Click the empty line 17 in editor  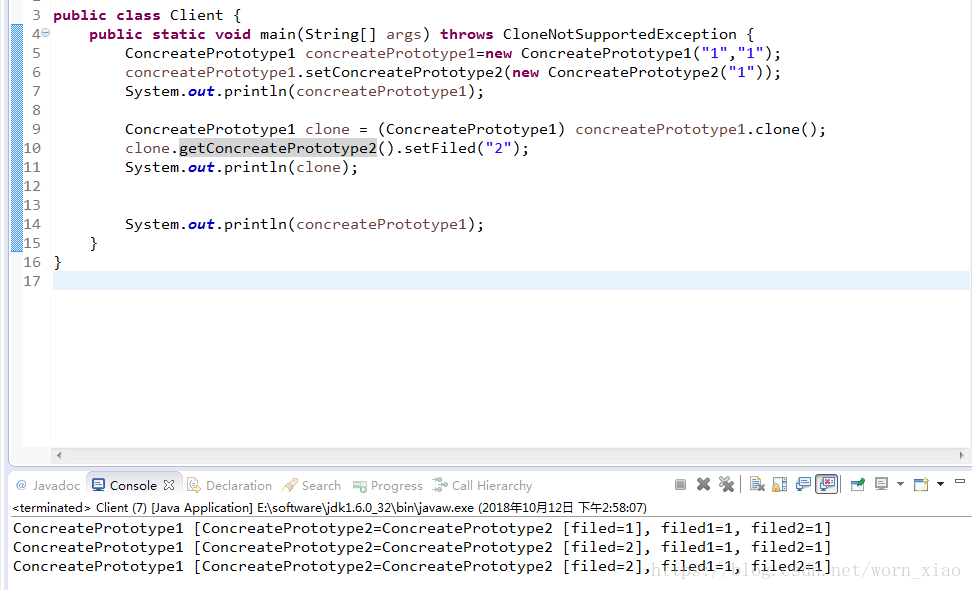click(x=511, y=281)
